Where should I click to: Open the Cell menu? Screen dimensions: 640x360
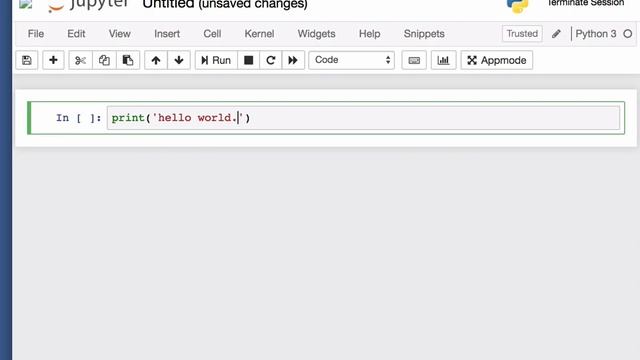coord(212,34)
